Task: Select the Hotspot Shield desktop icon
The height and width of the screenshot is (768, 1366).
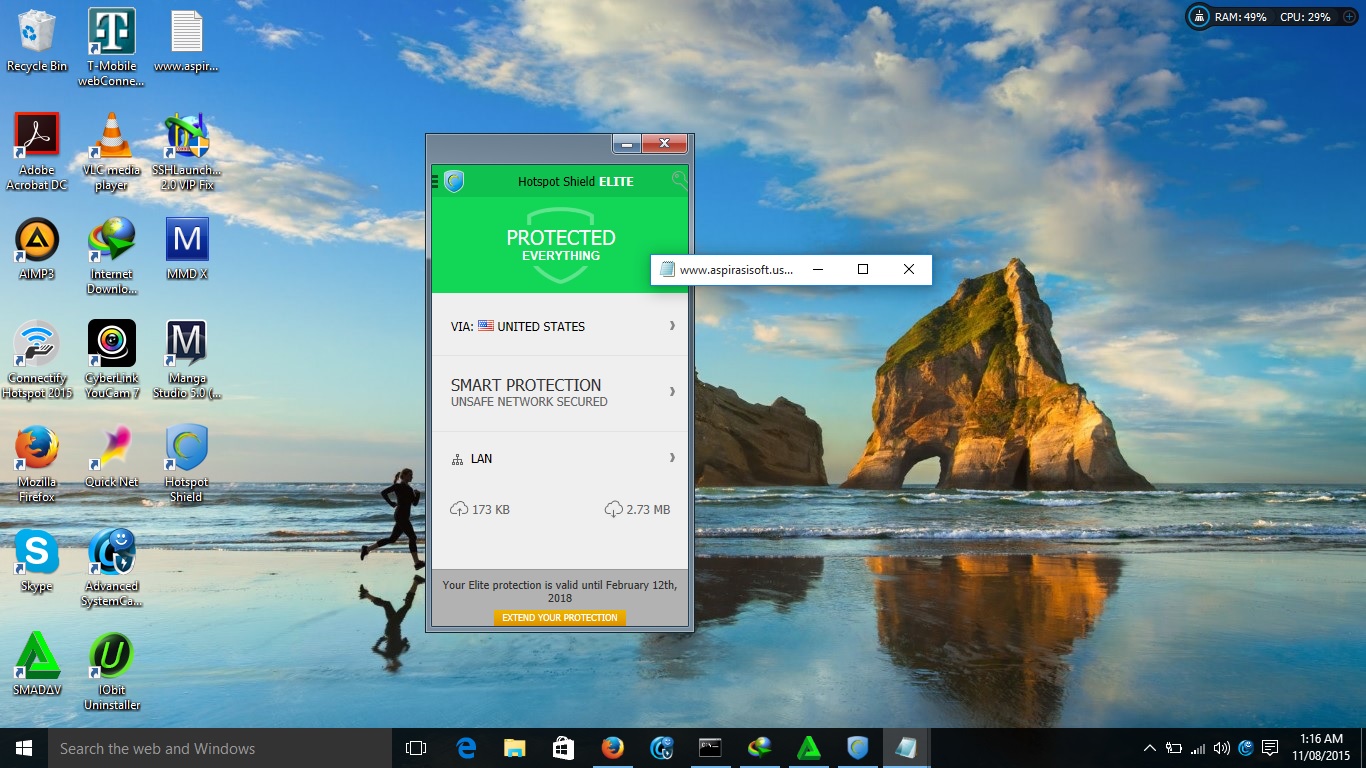Action: (x=186, y=464)
